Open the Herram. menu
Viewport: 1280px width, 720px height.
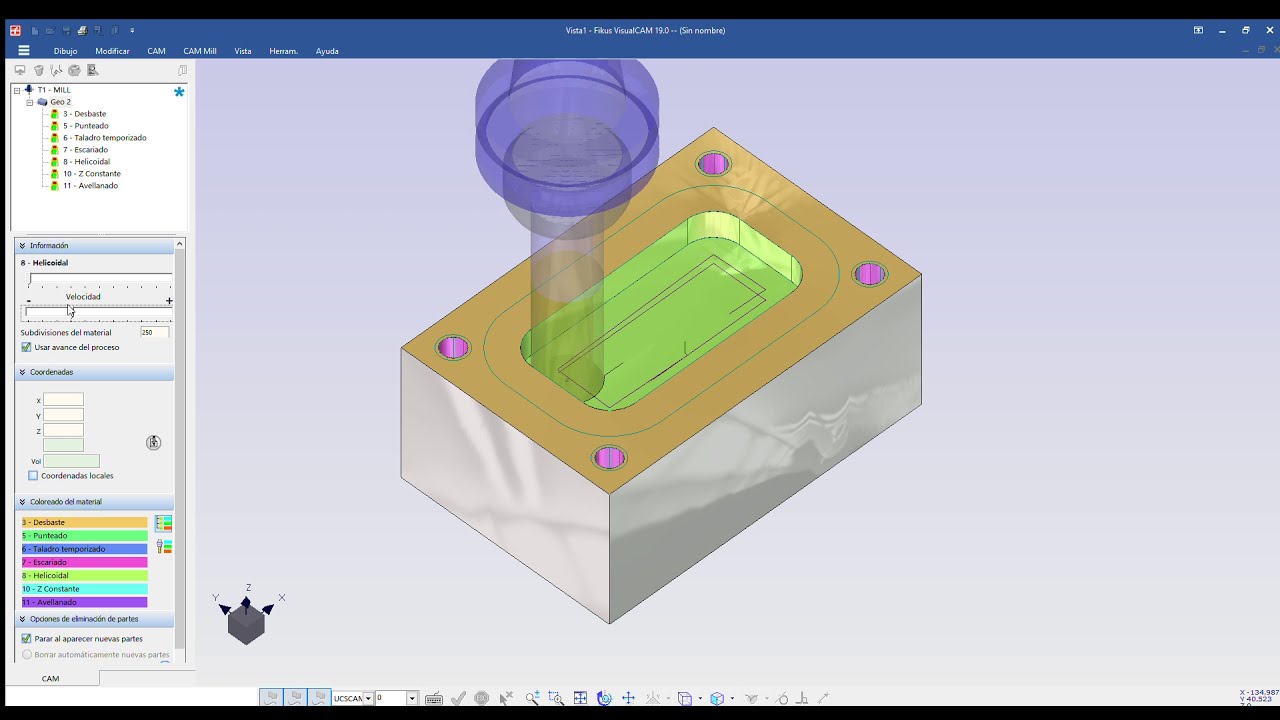click(284, 51)
